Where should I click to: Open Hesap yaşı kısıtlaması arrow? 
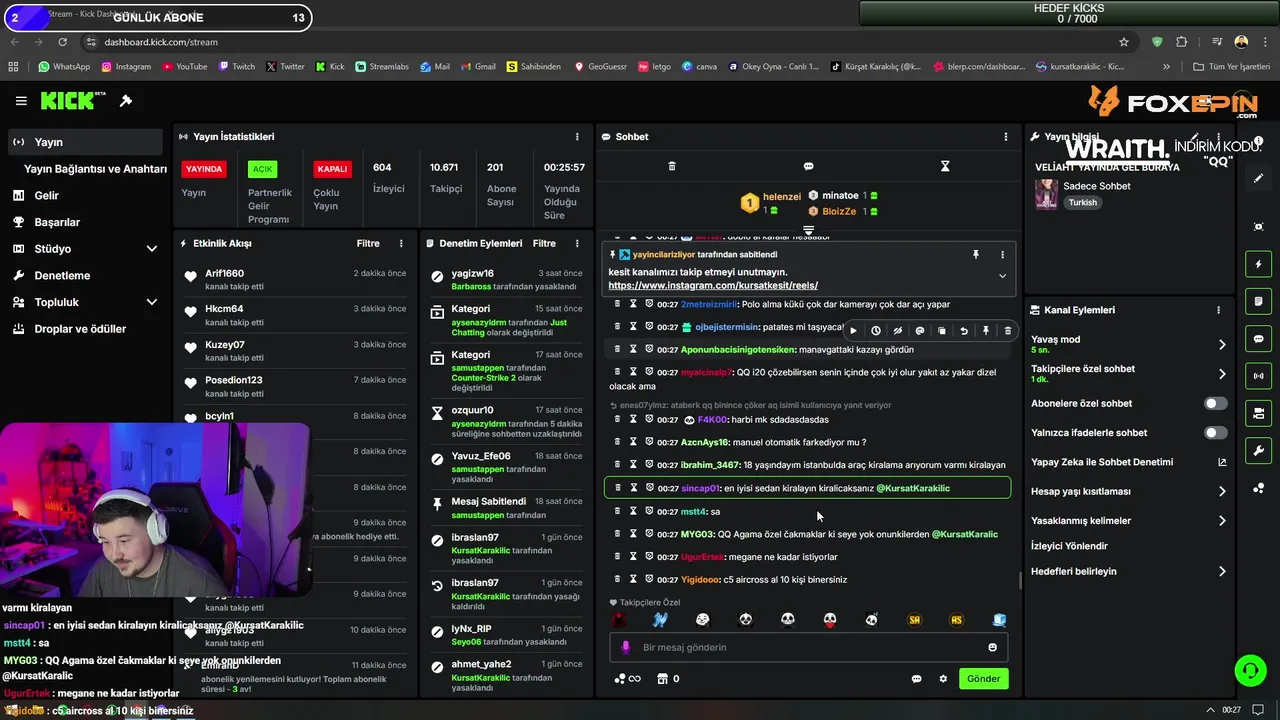click(1222, 492)
